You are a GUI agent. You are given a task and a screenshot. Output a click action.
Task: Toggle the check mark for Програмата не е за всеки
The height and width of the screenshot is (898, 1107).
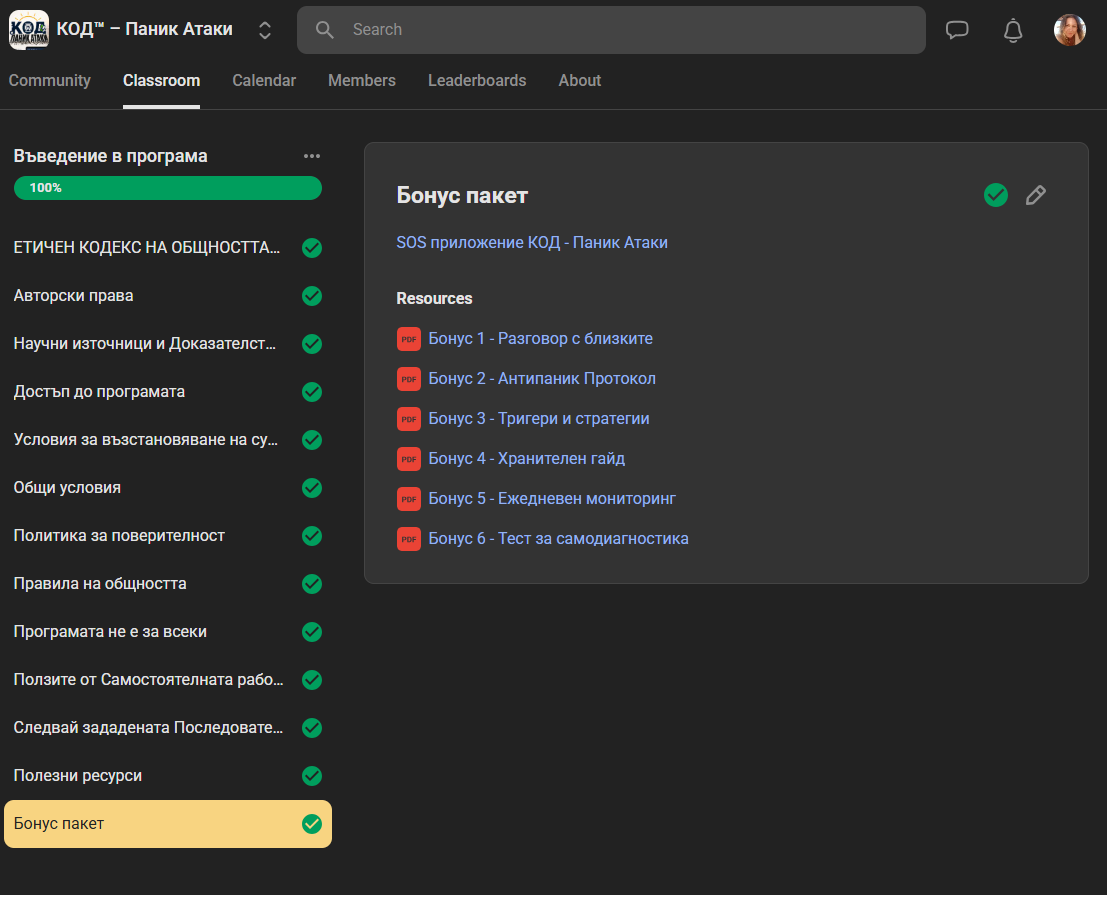tap(312, 632)
